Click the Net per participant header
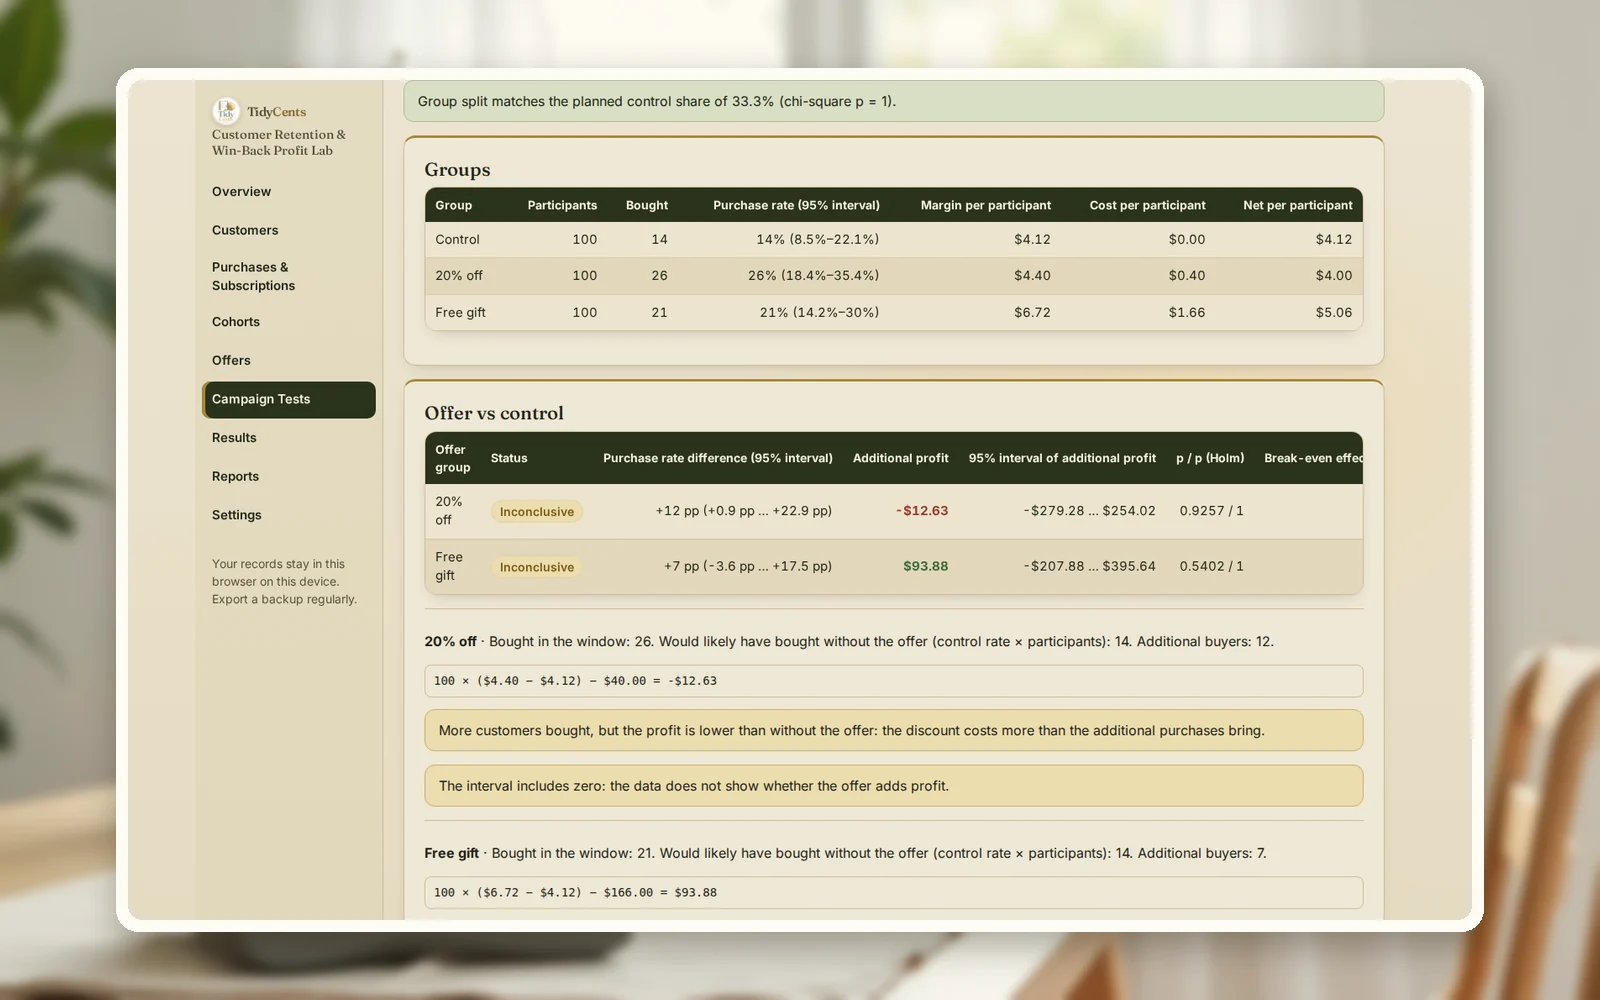1600x1000 pixels. coord(1297,205)
